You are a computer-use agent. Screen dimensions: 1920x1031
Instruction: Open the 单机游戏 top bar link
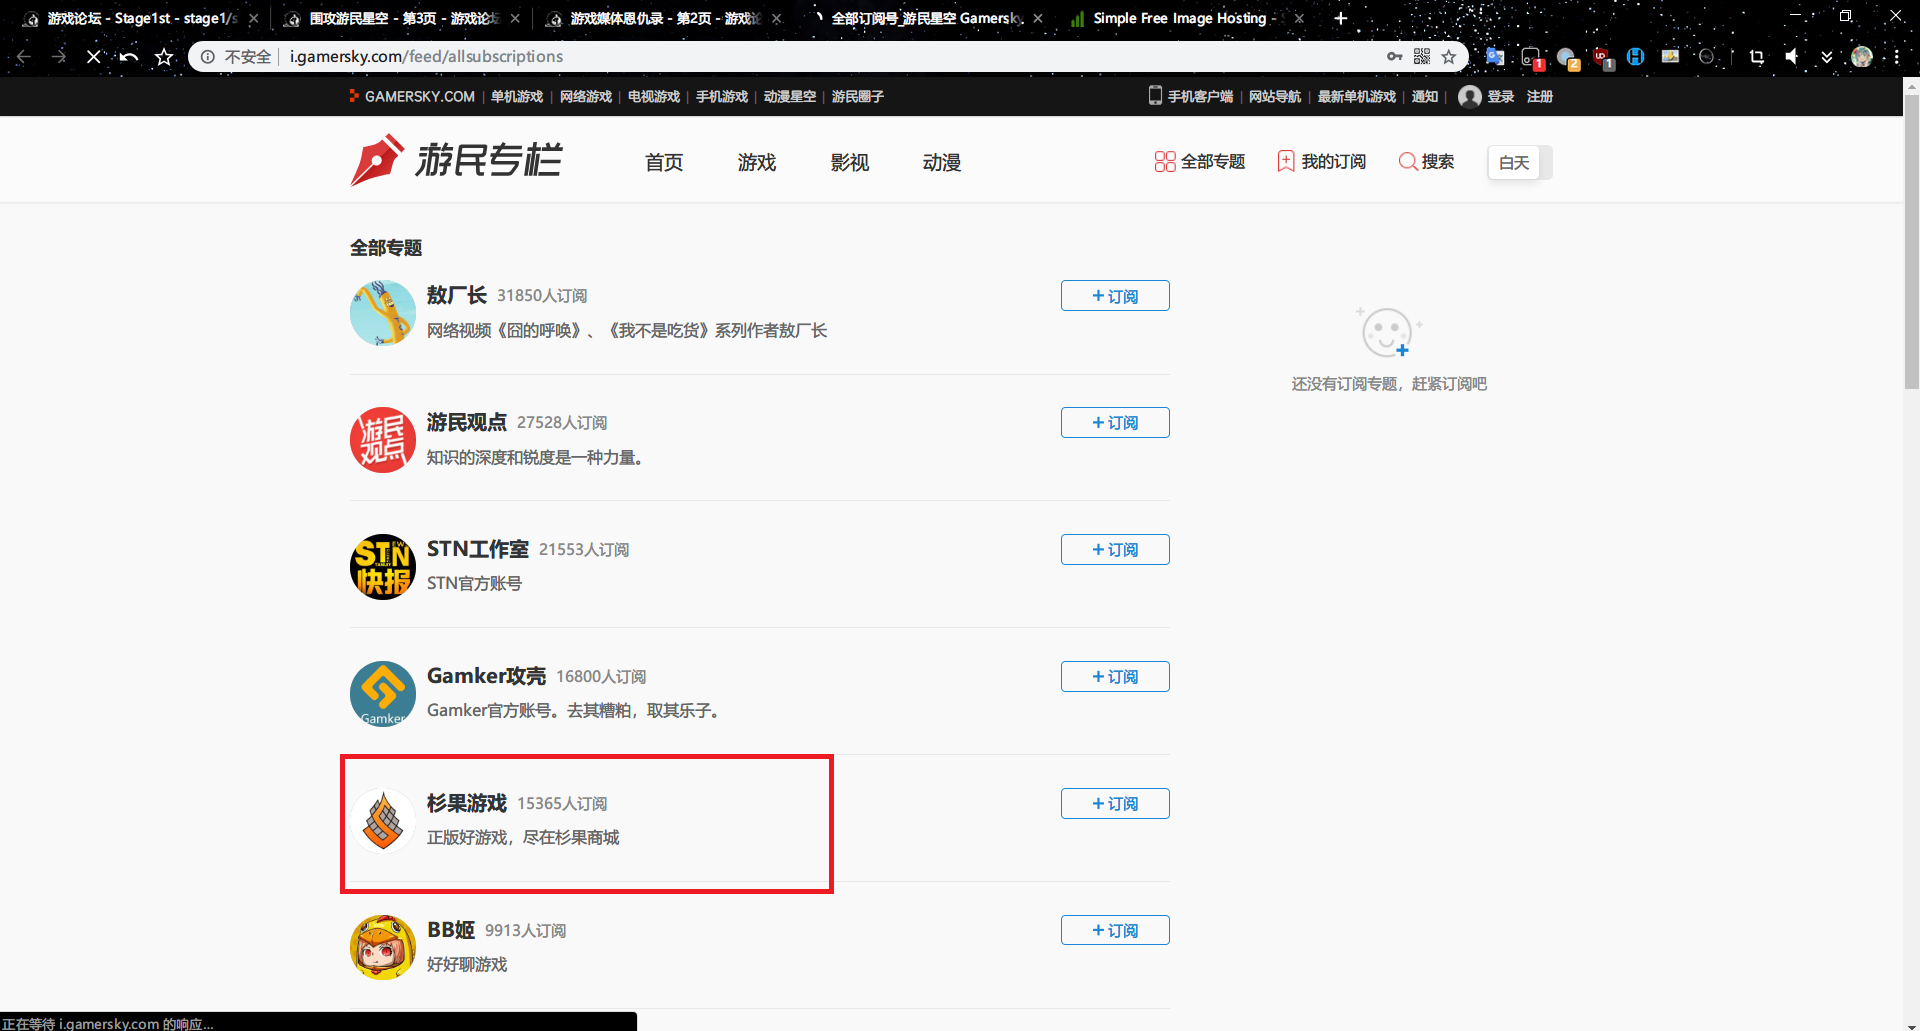click(517, 97)
